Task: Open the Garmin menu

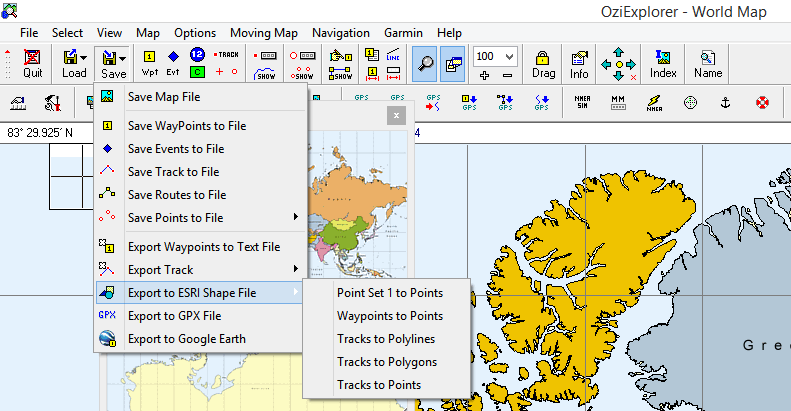Action: tap(404, 33)
